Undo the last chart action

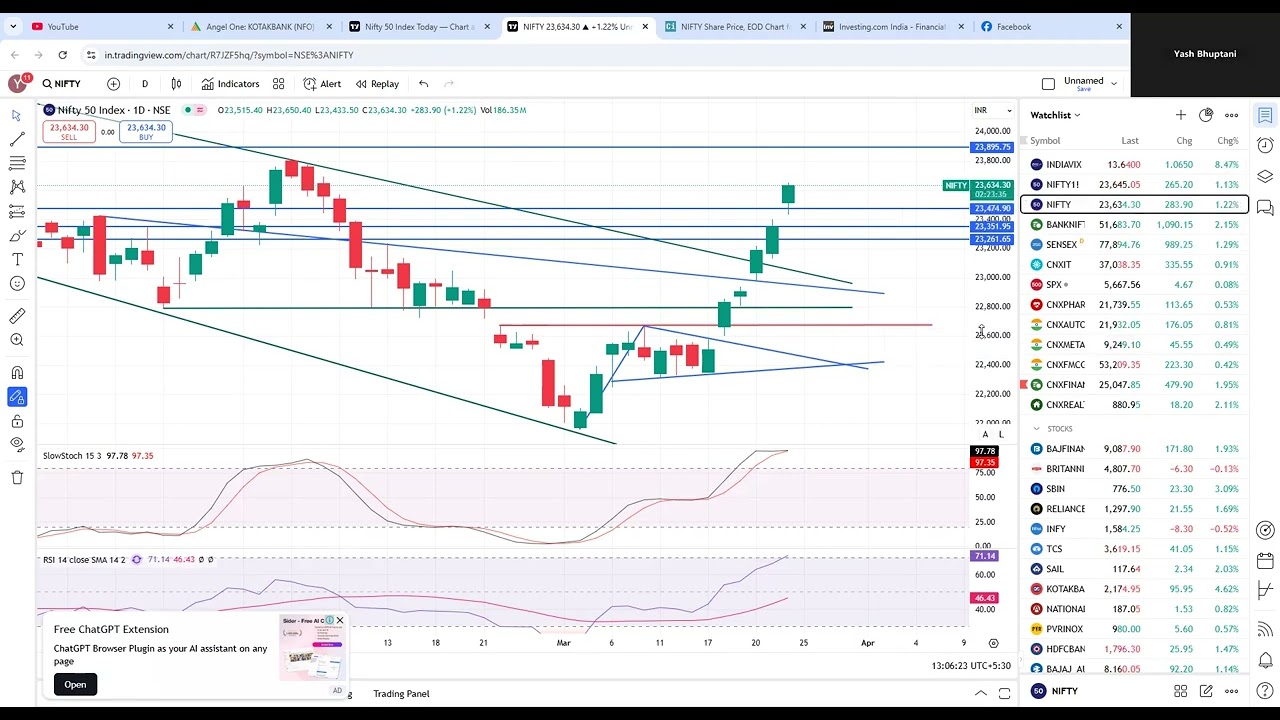pos(424,84)
